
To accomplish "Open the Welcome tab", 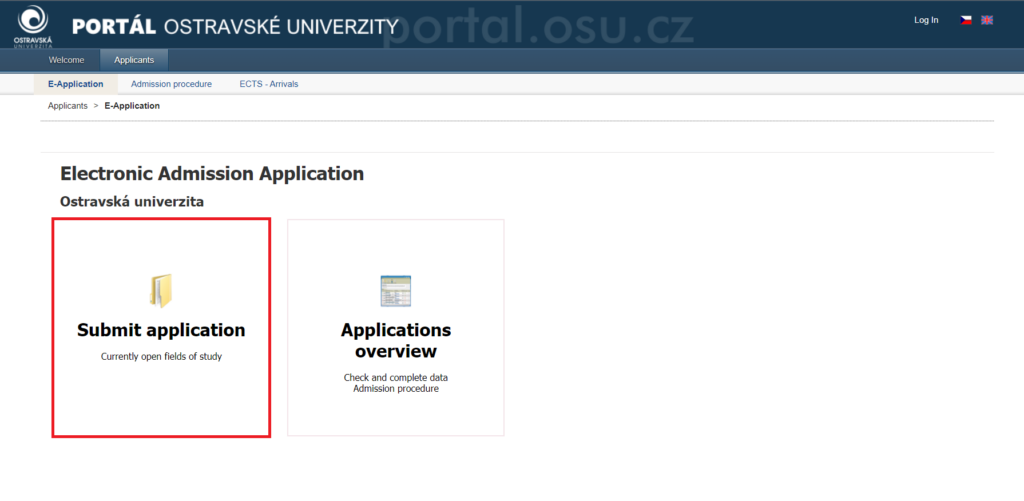I will 67,60.
